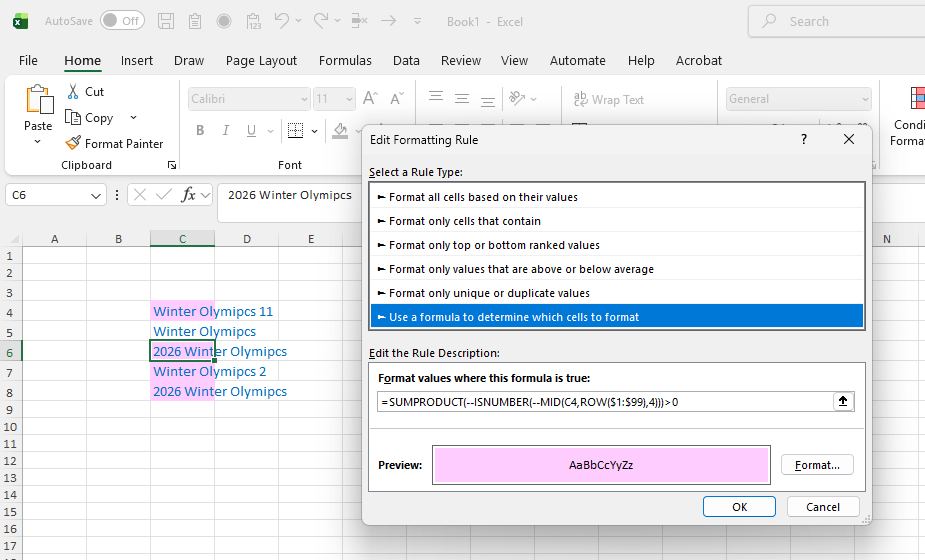Image resolution: width=925 pixels, height=560 pixels.
Task: Open the File menu tab
Action: [x=28, y=60]
